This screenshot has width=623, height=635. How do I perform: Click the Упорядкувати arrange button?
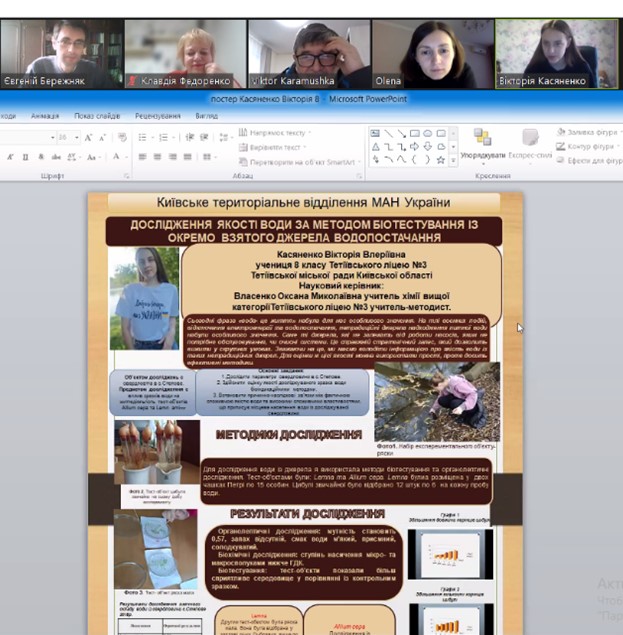pos(483,147)
